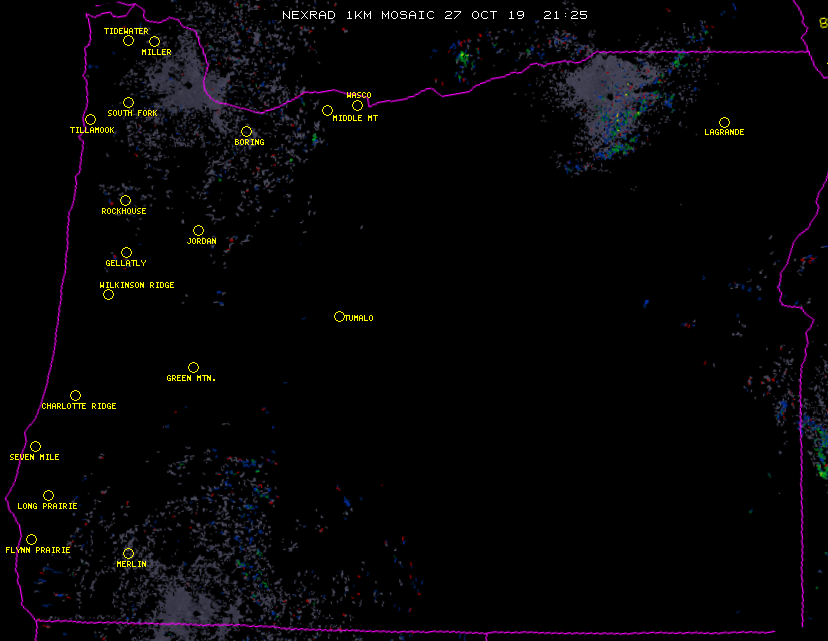
Task: Pick the Boring station circle marker
Action: 246,132
